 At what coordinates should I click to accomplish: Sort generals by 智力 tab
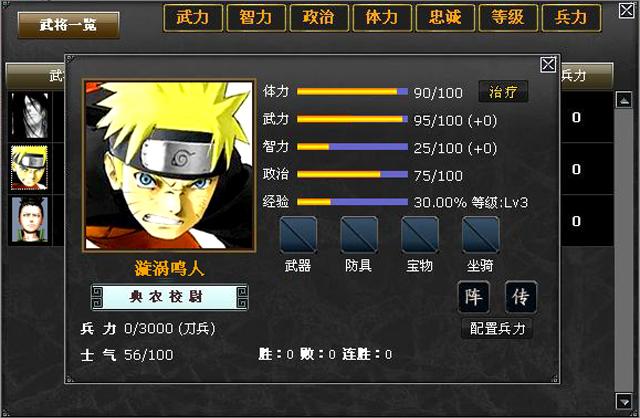pyautogui.click(x=256, y=18)
